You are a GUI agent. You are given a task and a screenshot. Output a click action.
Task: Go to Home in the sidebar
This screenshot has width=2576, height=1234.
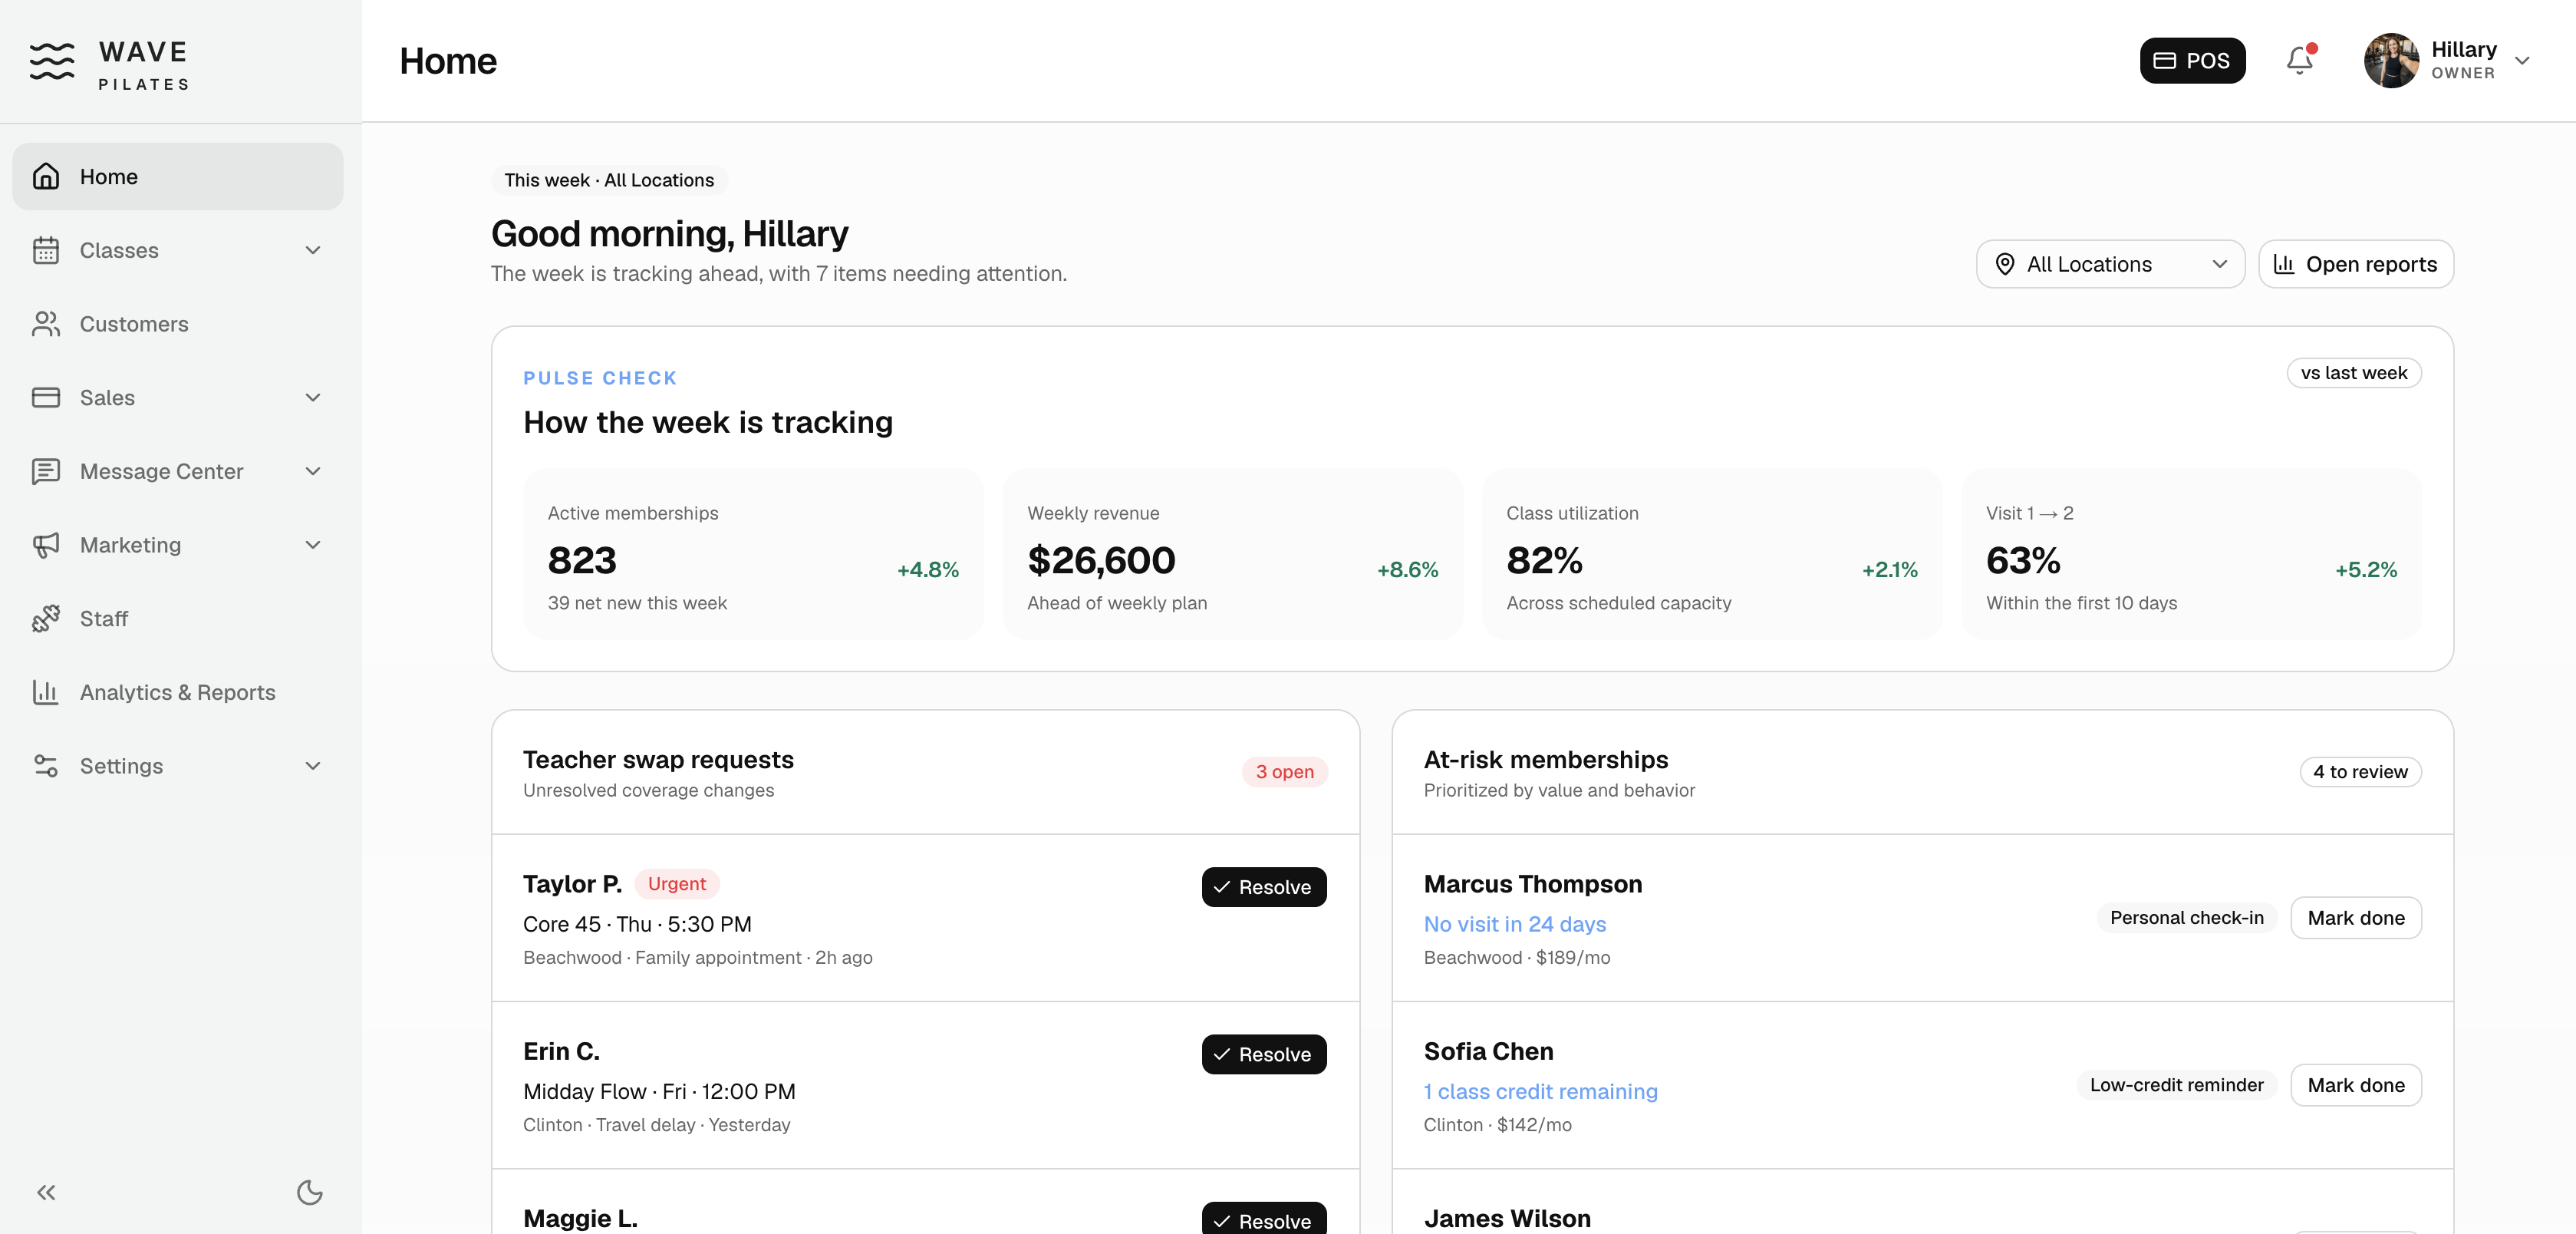[178, 176]
